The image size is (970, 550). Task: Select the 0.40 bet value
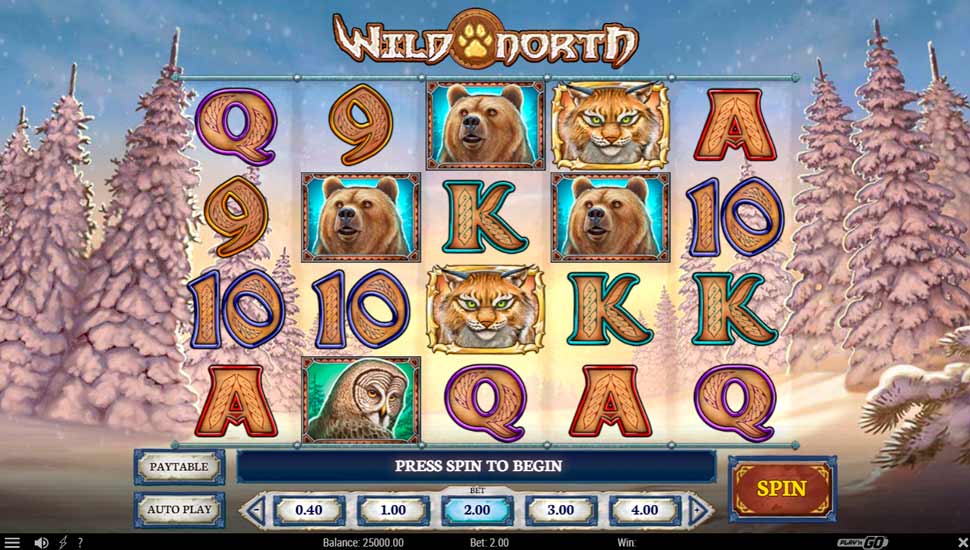point(309,510)
